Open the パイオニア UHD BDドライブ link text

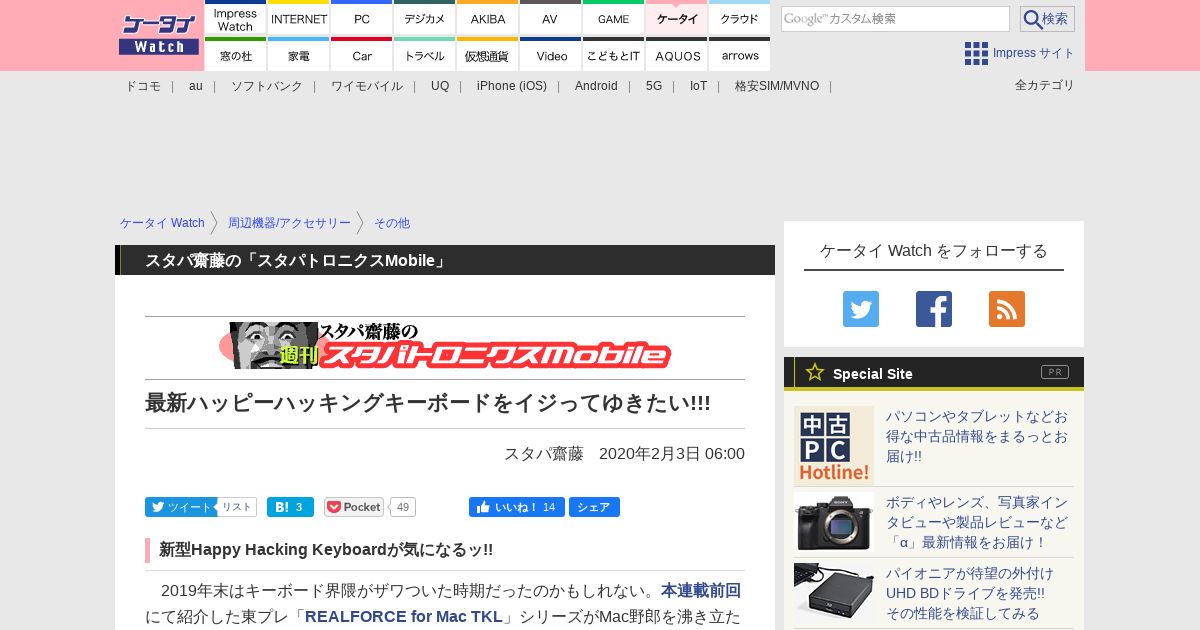tap(970, 593)
